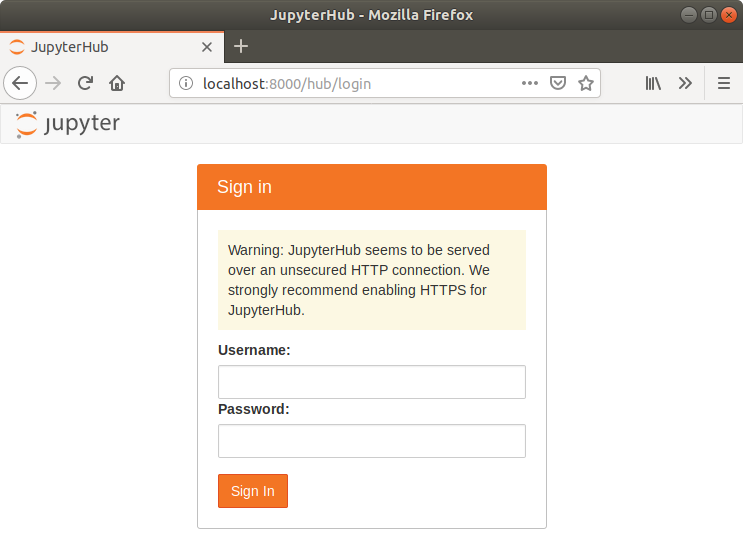Bookmark this page with the star

point(586,83)
